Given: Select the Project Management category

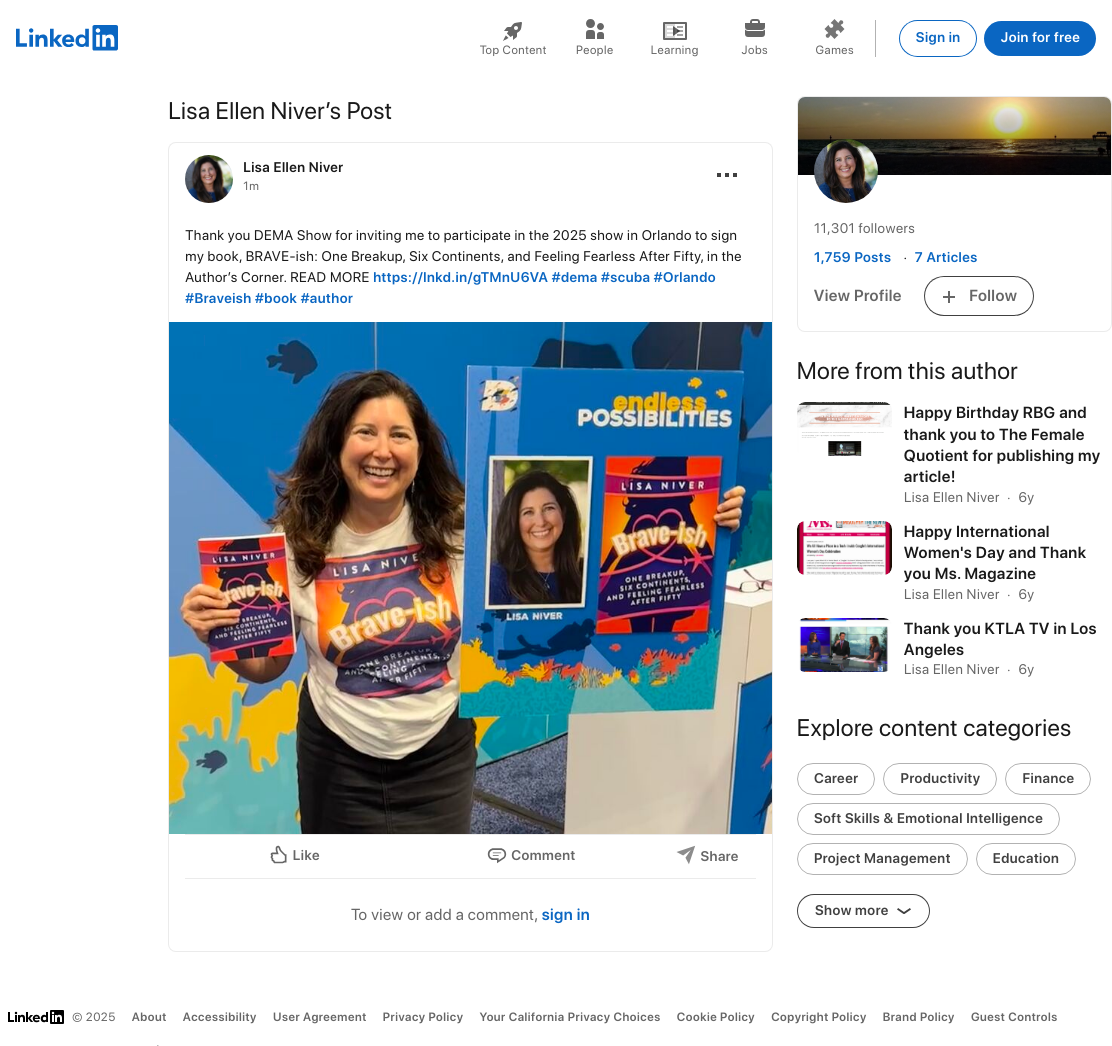Looking at the screenshot, I should [x=882, y=859].
